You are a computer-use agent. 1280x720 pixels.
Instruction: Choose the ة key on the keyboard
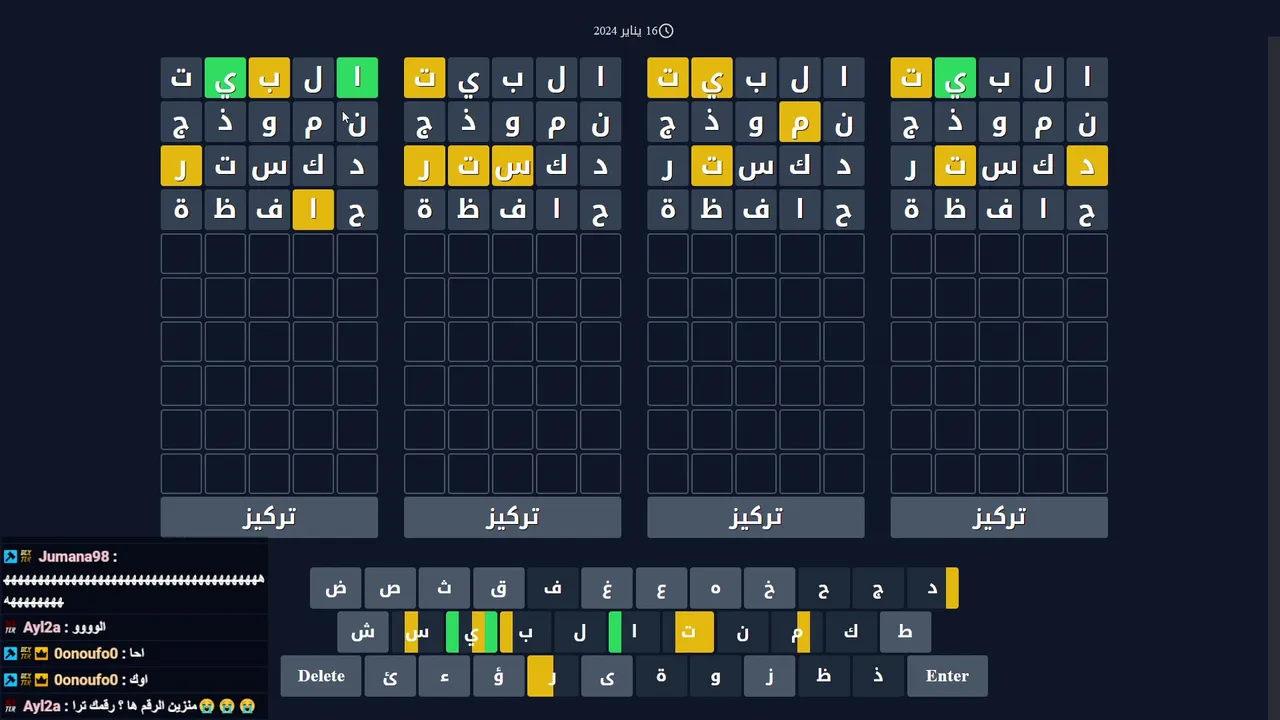click(x=660, y=676)
